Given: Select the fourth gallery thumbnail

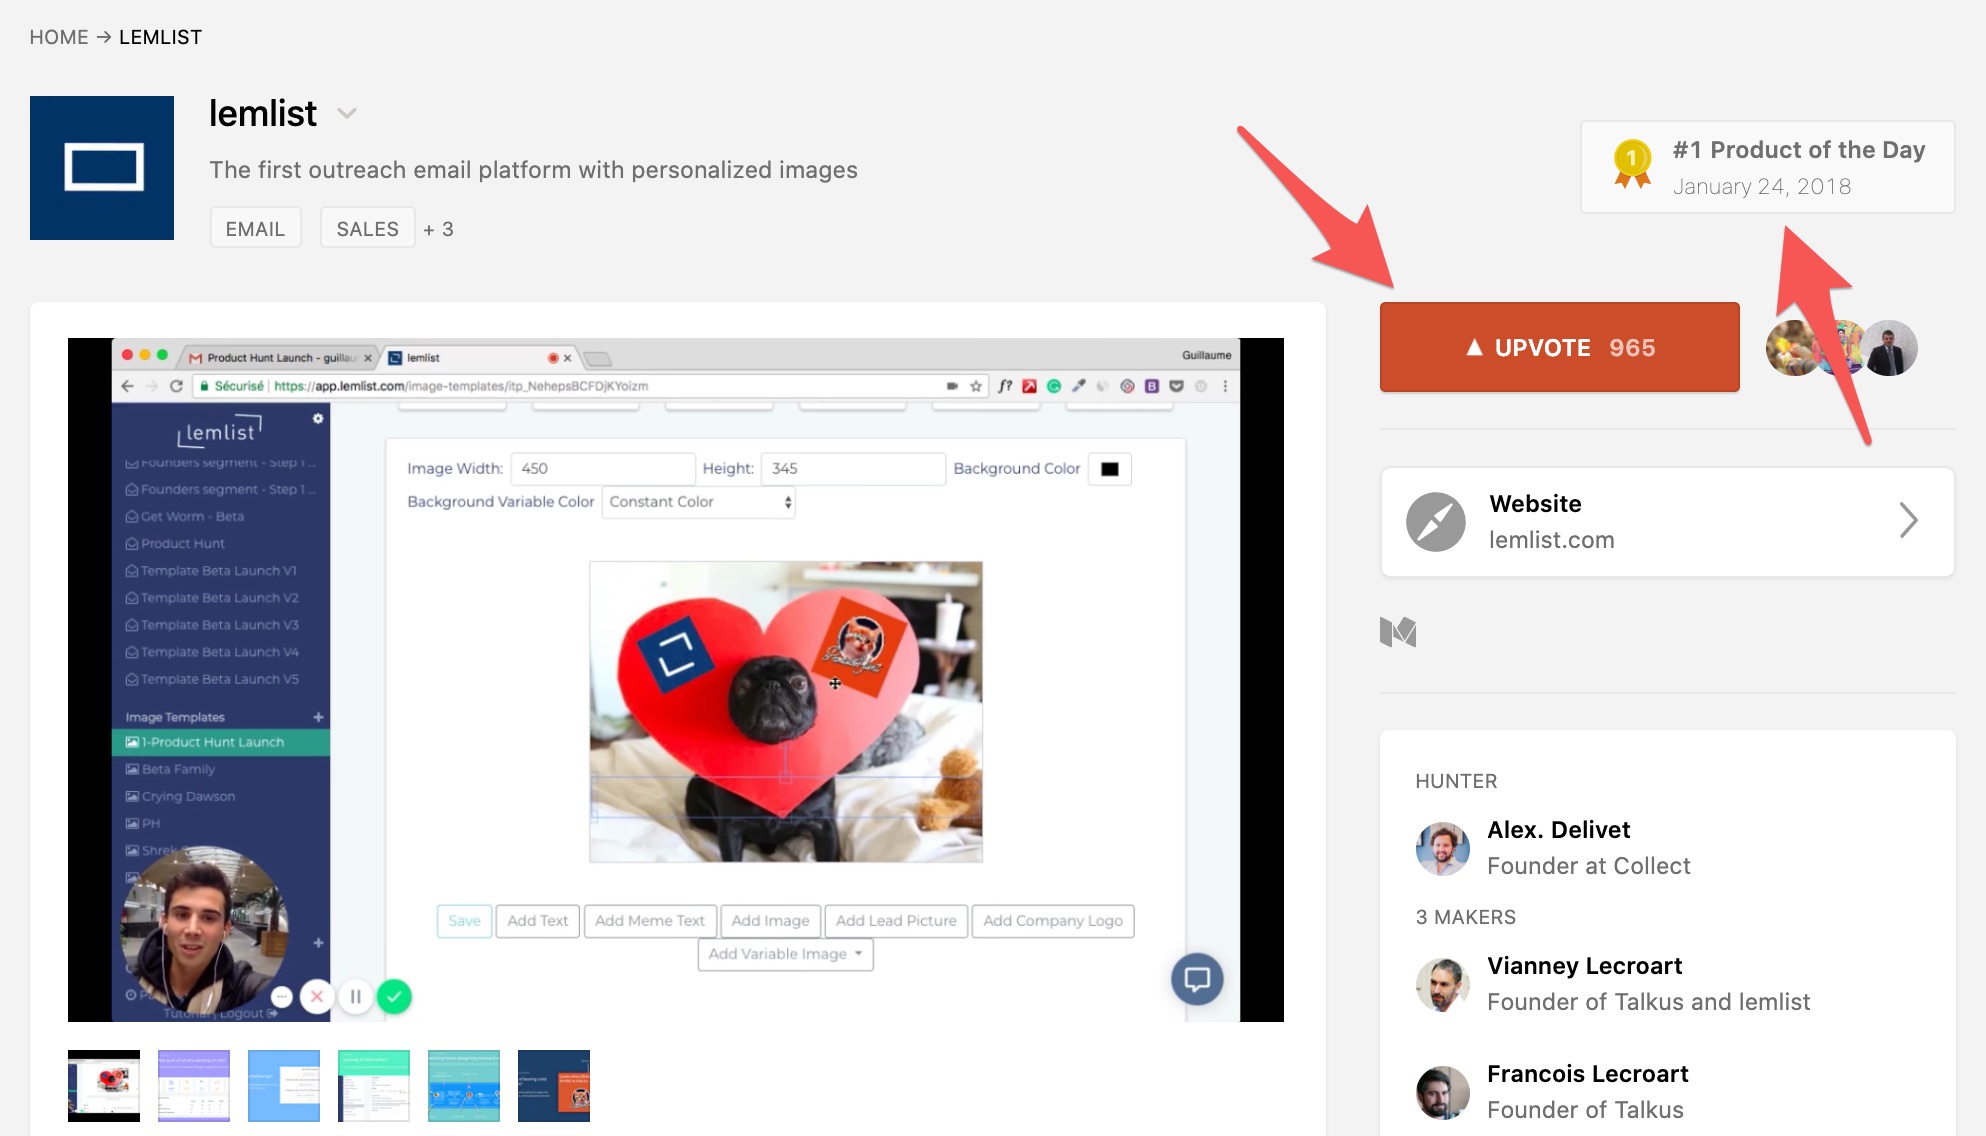Looking at the screenshot, I should (374, 1086).
